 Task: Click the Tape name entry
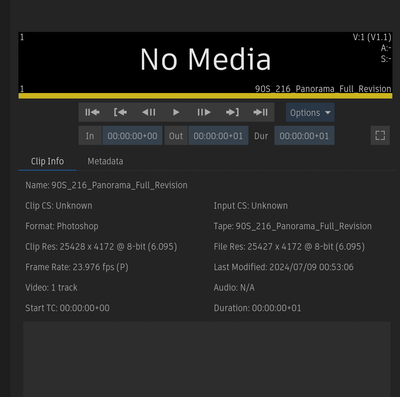[293, 226]
